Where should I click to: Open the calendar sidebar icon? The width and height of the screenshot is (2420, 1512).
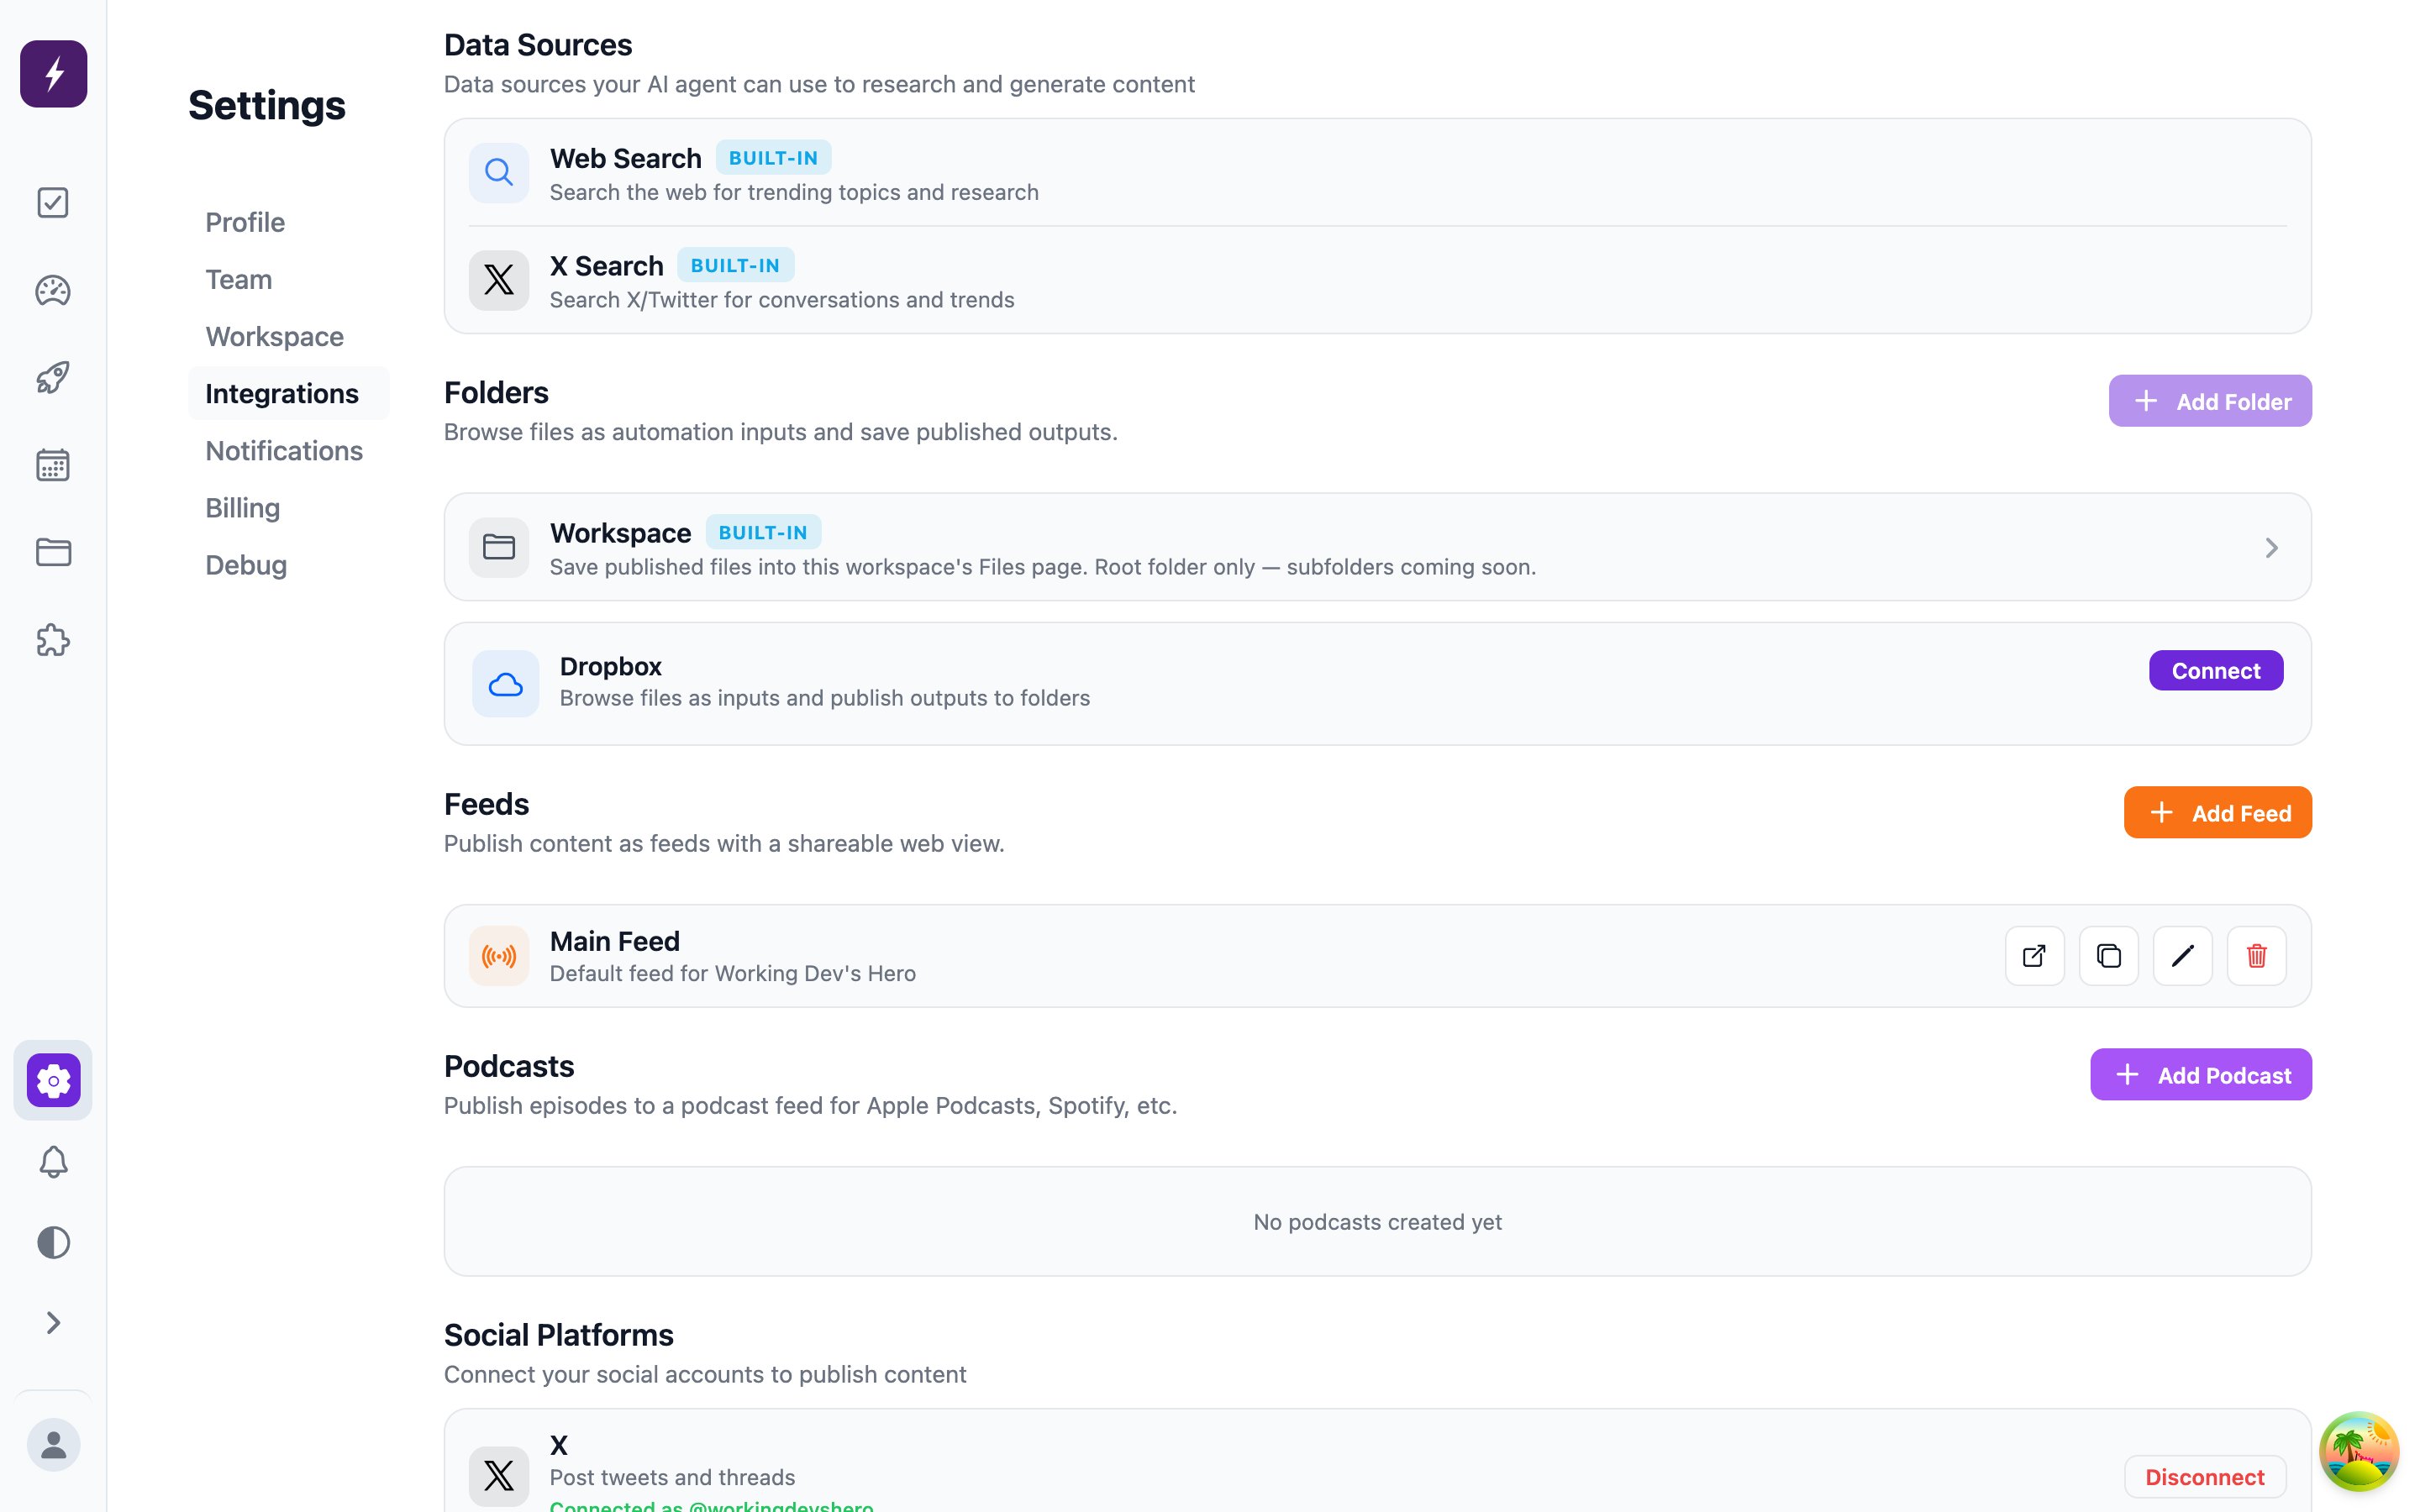click(53, 465)
